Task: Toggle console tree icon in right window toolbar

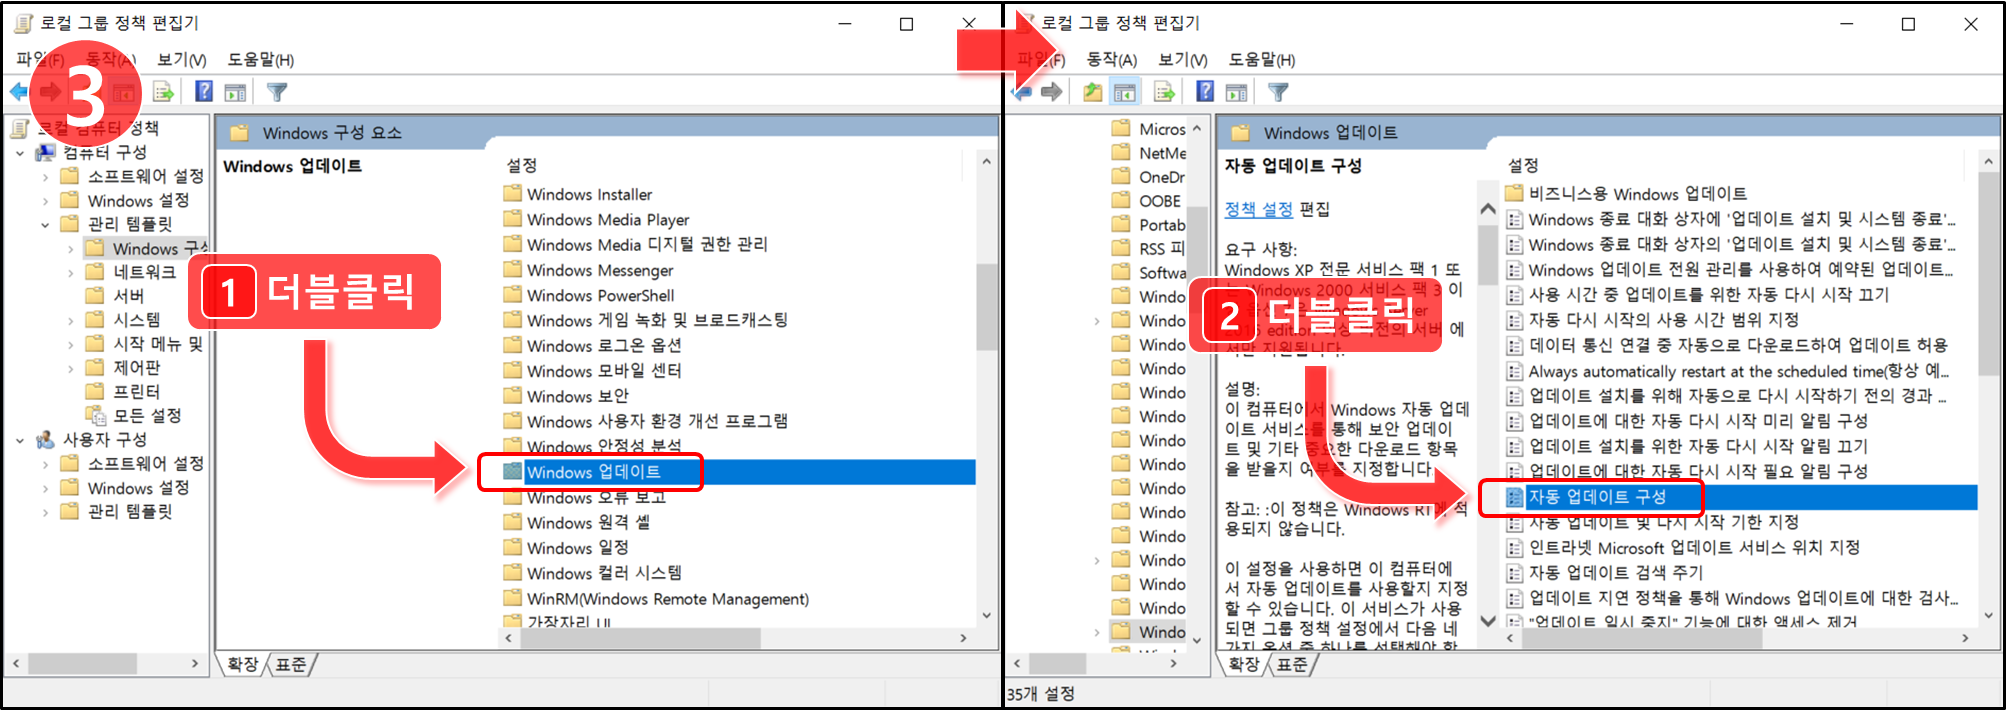Action: 1124,92
